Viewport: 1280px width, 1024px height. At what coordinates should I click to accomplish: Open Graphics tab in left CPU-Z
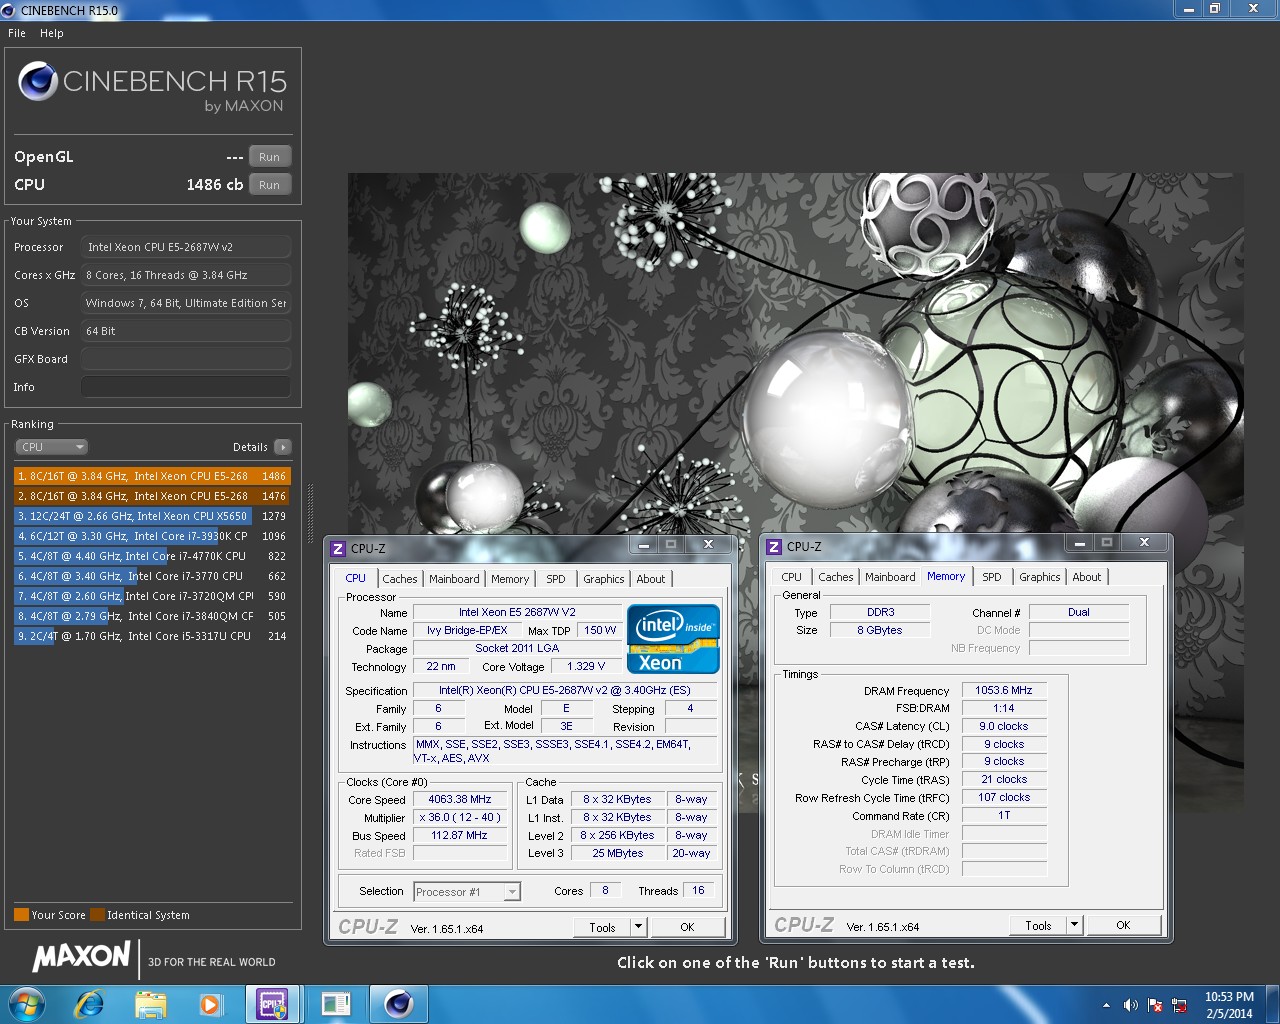click(604, 579)
